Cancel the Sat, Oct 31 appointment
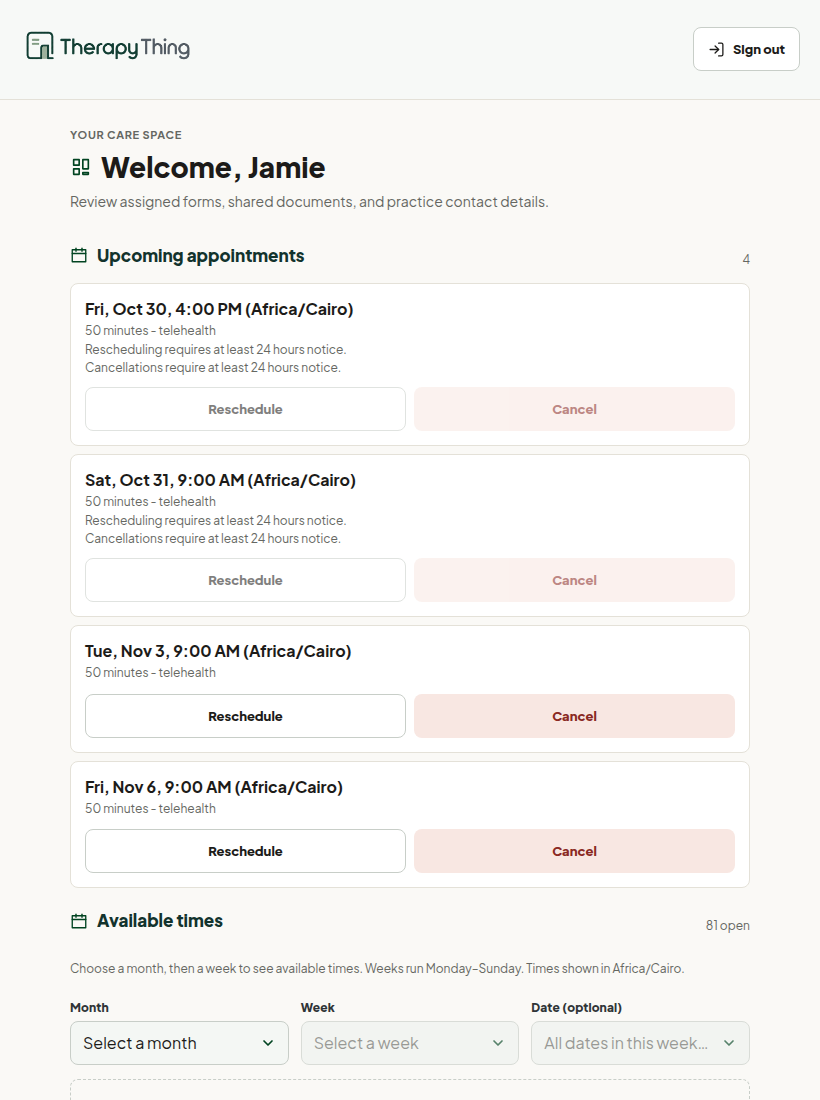Viewport: 820px width, 1100px height. tap(574, 580)
